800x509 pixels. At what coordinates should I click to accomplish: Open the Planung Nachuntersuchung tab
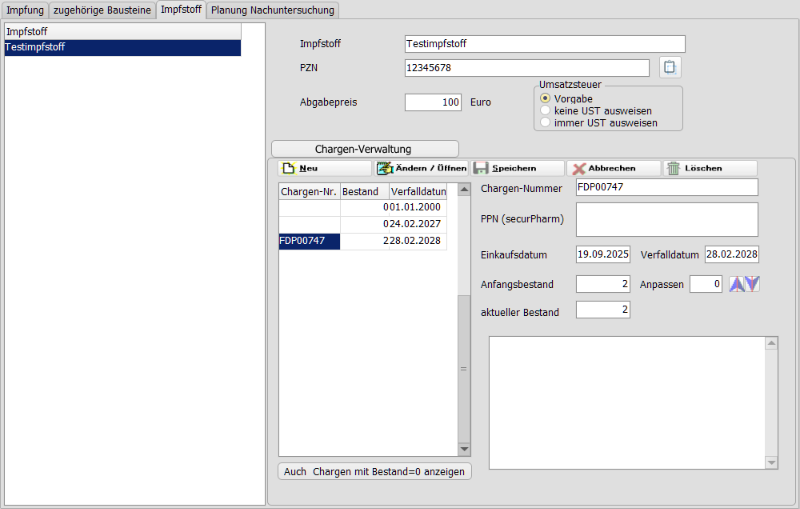(273, 10)
